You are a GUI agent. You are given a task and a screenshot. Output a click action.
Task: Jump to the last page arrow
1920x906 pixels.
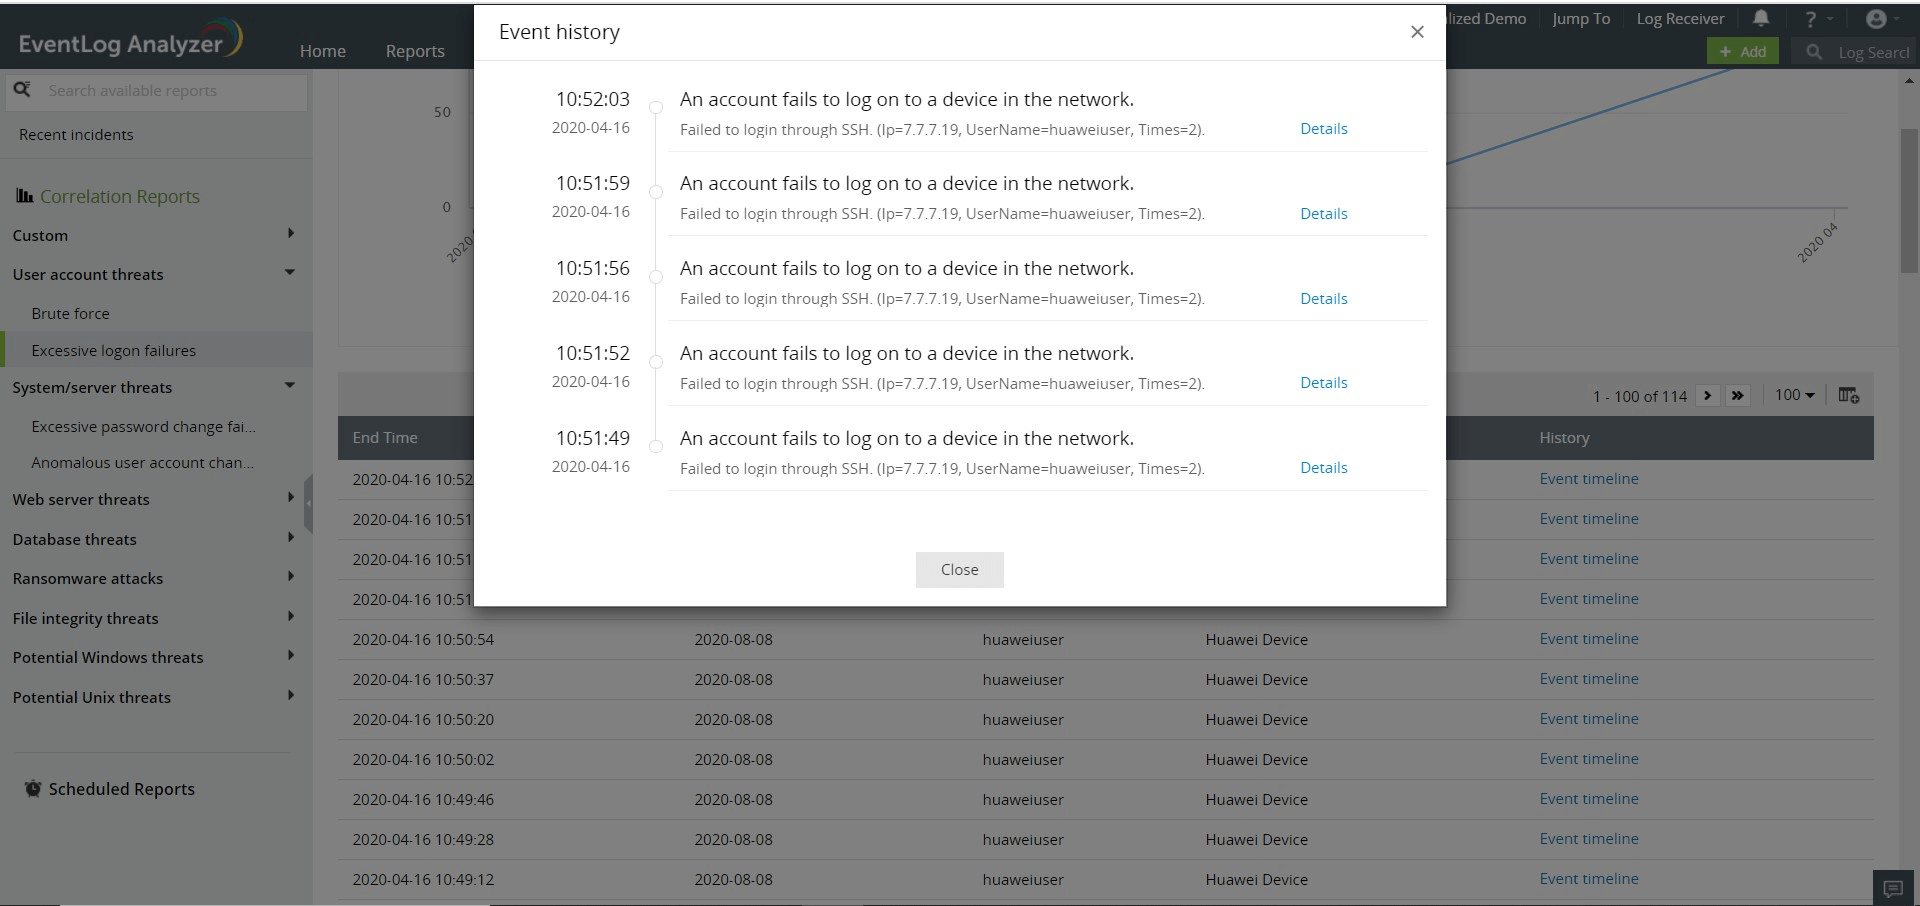click(x=1738, y=395)
